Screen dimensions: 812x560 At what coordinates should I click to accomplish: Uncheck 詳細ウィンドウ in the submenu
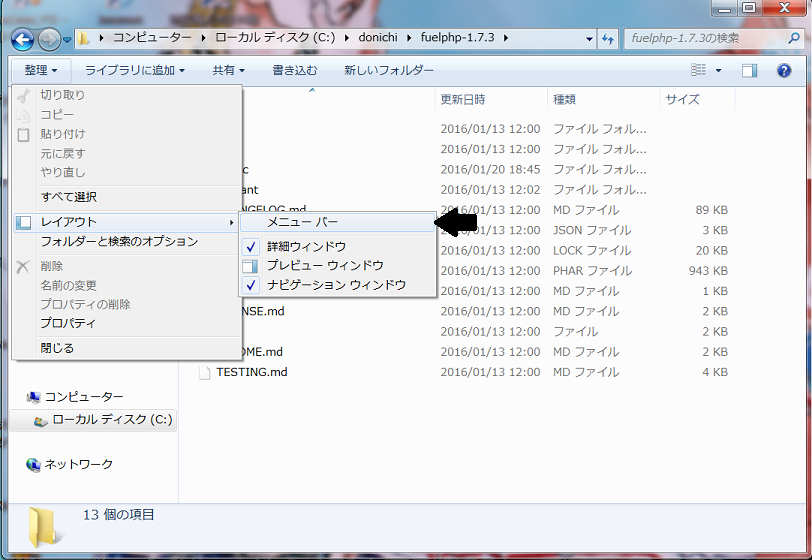[x=337, y=247]
